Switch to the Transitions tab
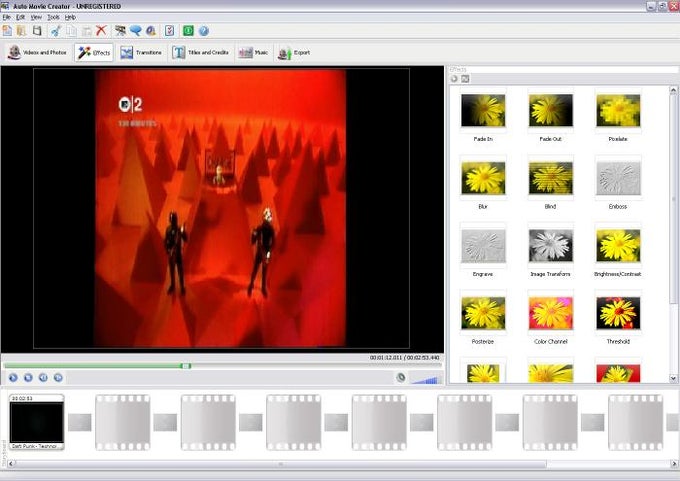Viewport: 680px width, 481px height. click(141, 52)
